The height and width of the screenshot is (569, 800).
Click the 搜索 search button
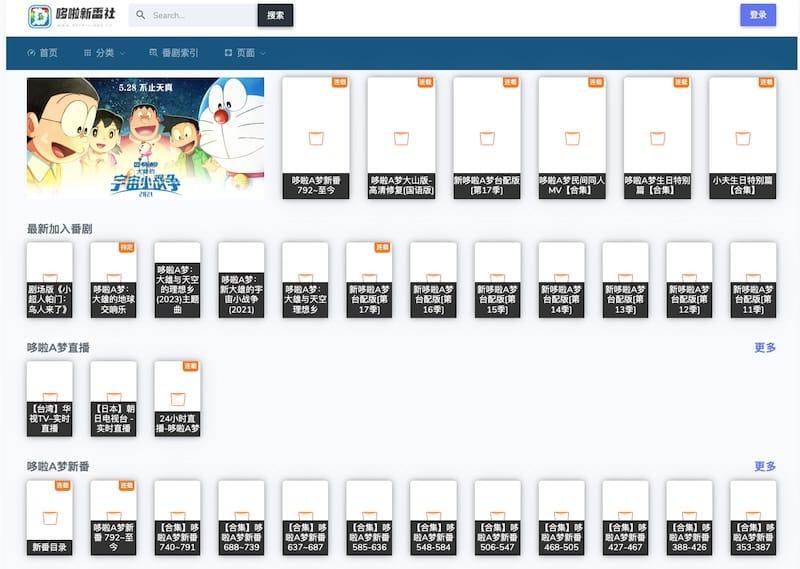(x=276, y=15)
